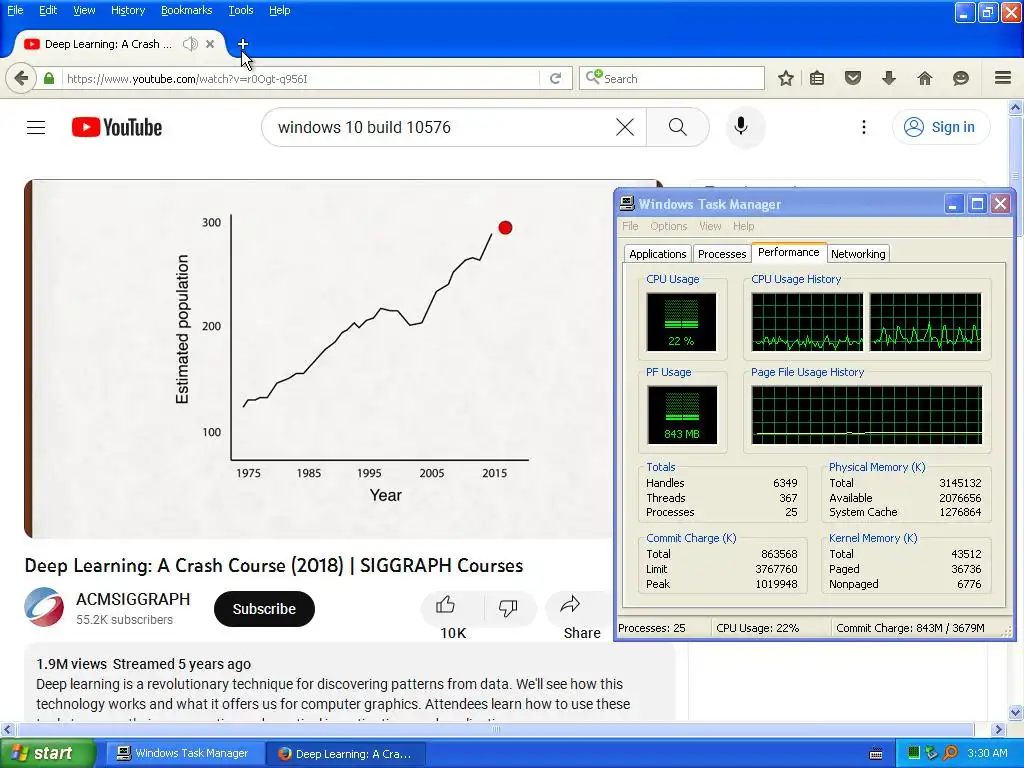The image size is (1024, 768).
Task: Click the YouTube logo
Action: (x=117, y=127)
